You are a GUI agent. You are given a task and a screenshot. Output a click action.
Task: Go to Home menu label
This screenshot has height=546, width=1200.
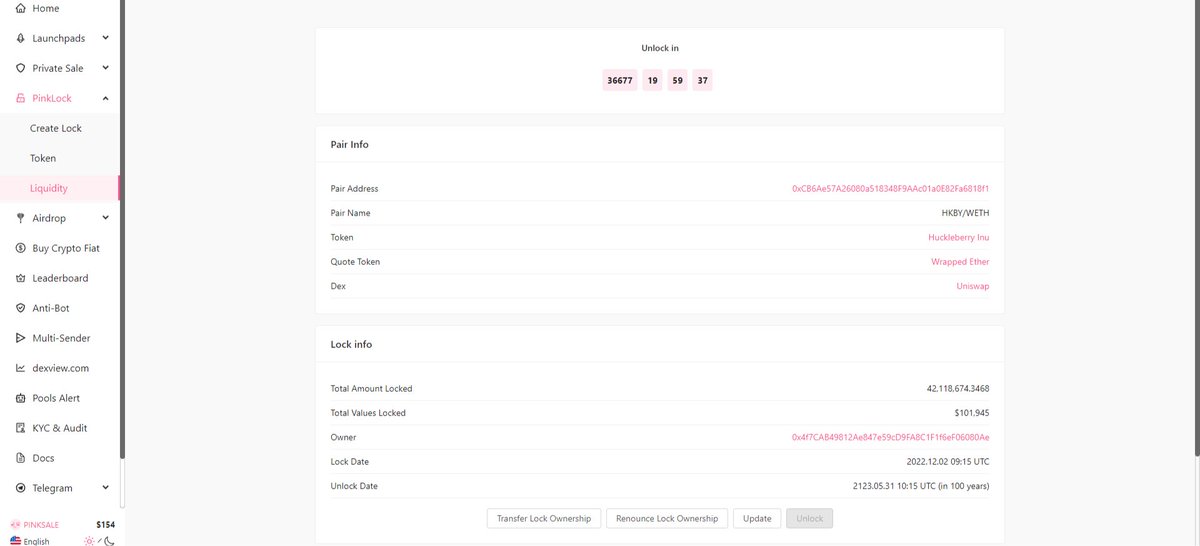tap(46, 8)
